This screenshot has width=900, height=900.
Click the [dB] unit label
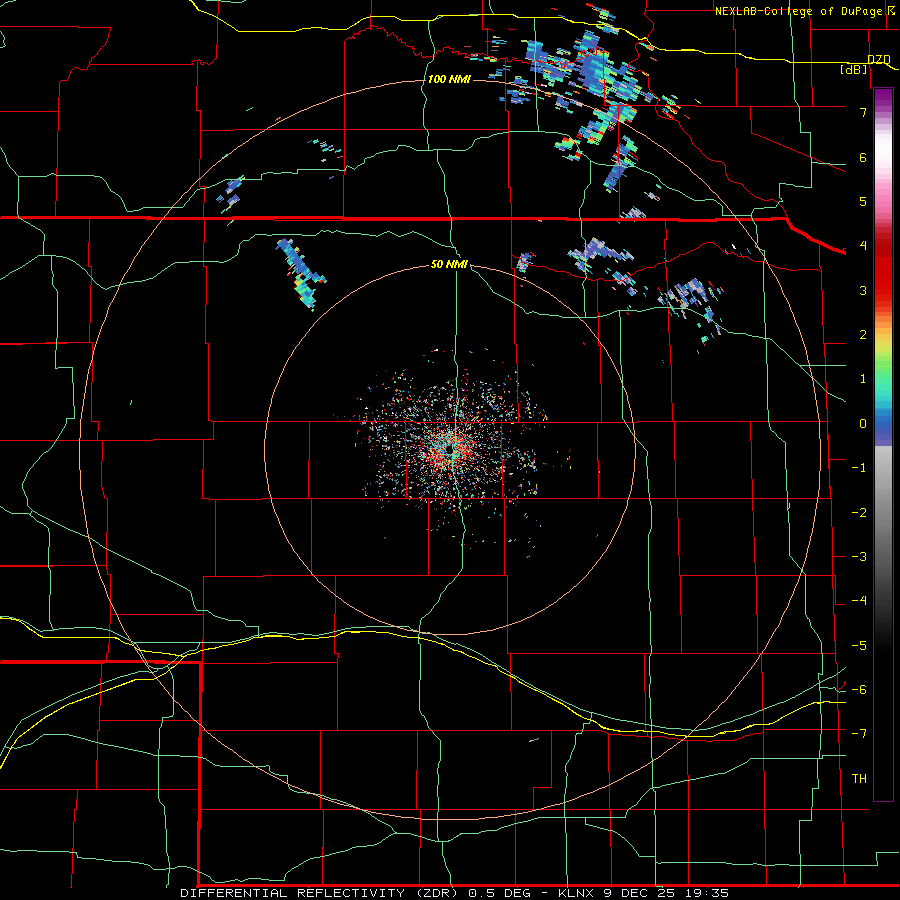coord(854,69)
